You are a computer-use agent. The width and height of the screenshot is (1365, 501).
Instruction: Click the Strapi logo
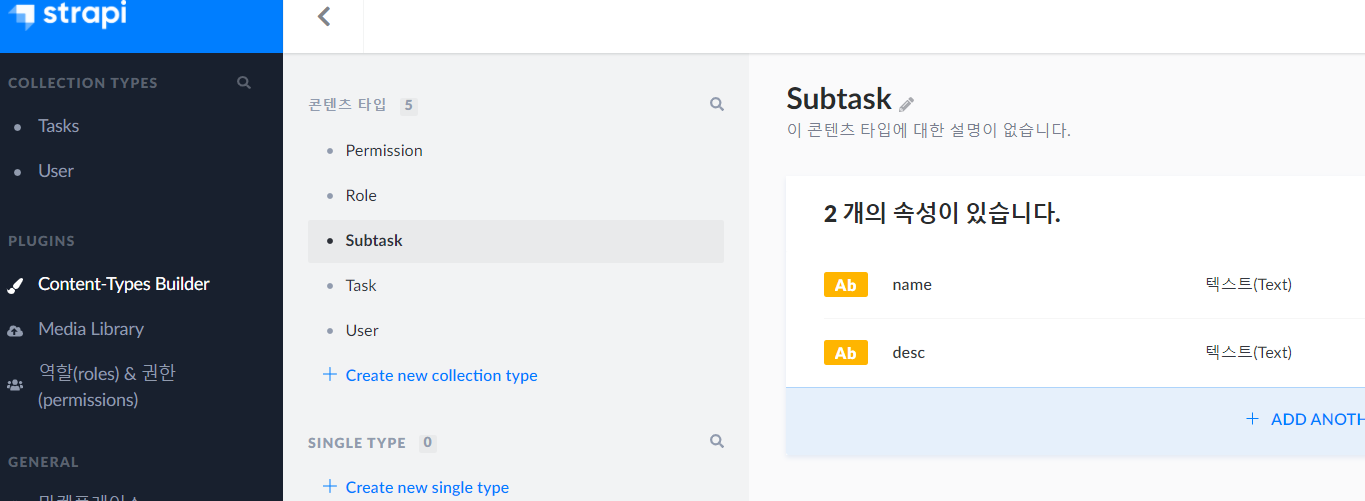click(68, 15)
